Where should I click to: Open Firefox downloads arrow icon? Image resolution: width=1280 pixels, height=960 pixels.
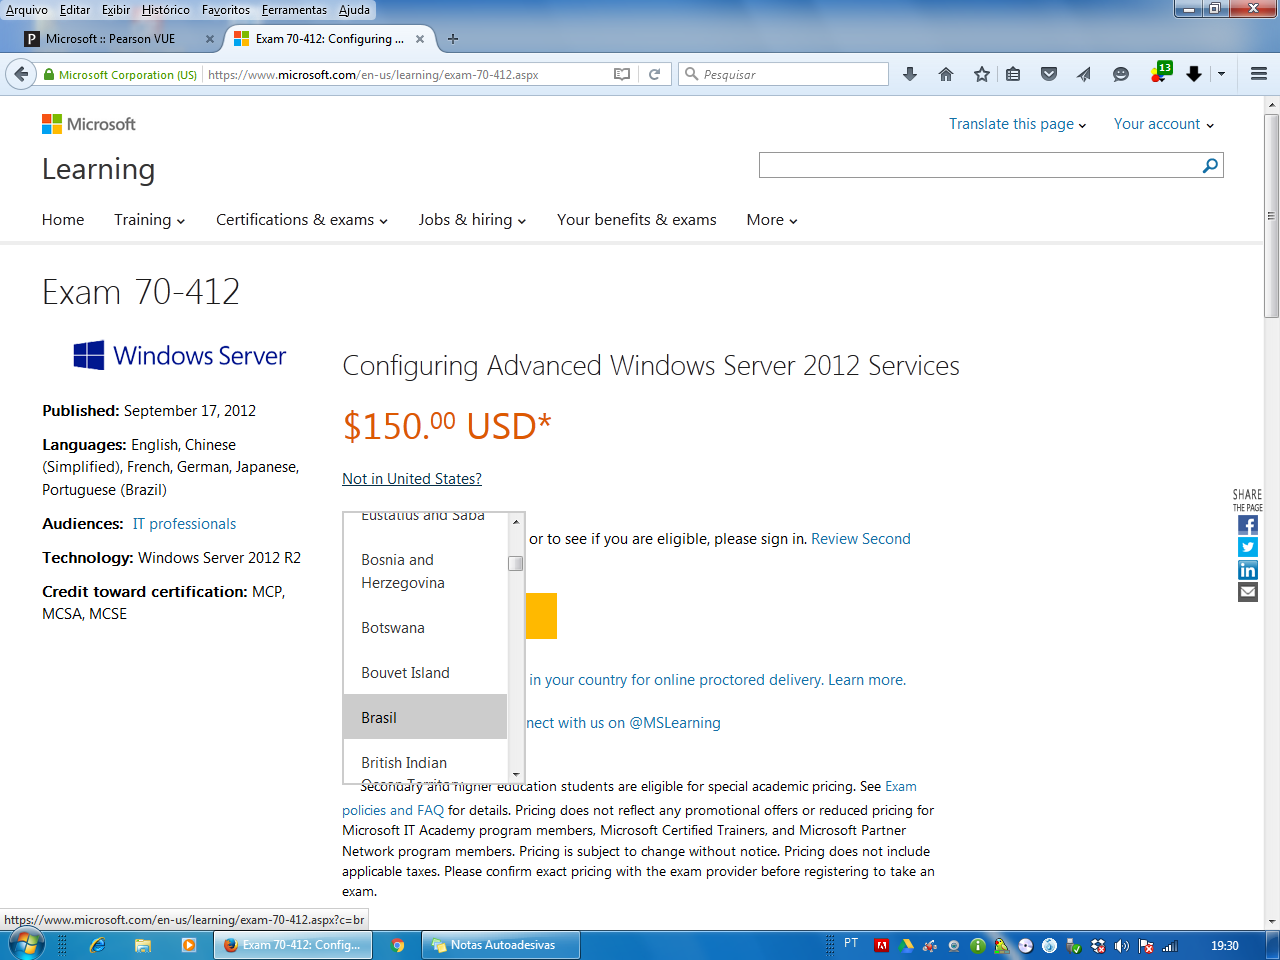tap(910, 74)
